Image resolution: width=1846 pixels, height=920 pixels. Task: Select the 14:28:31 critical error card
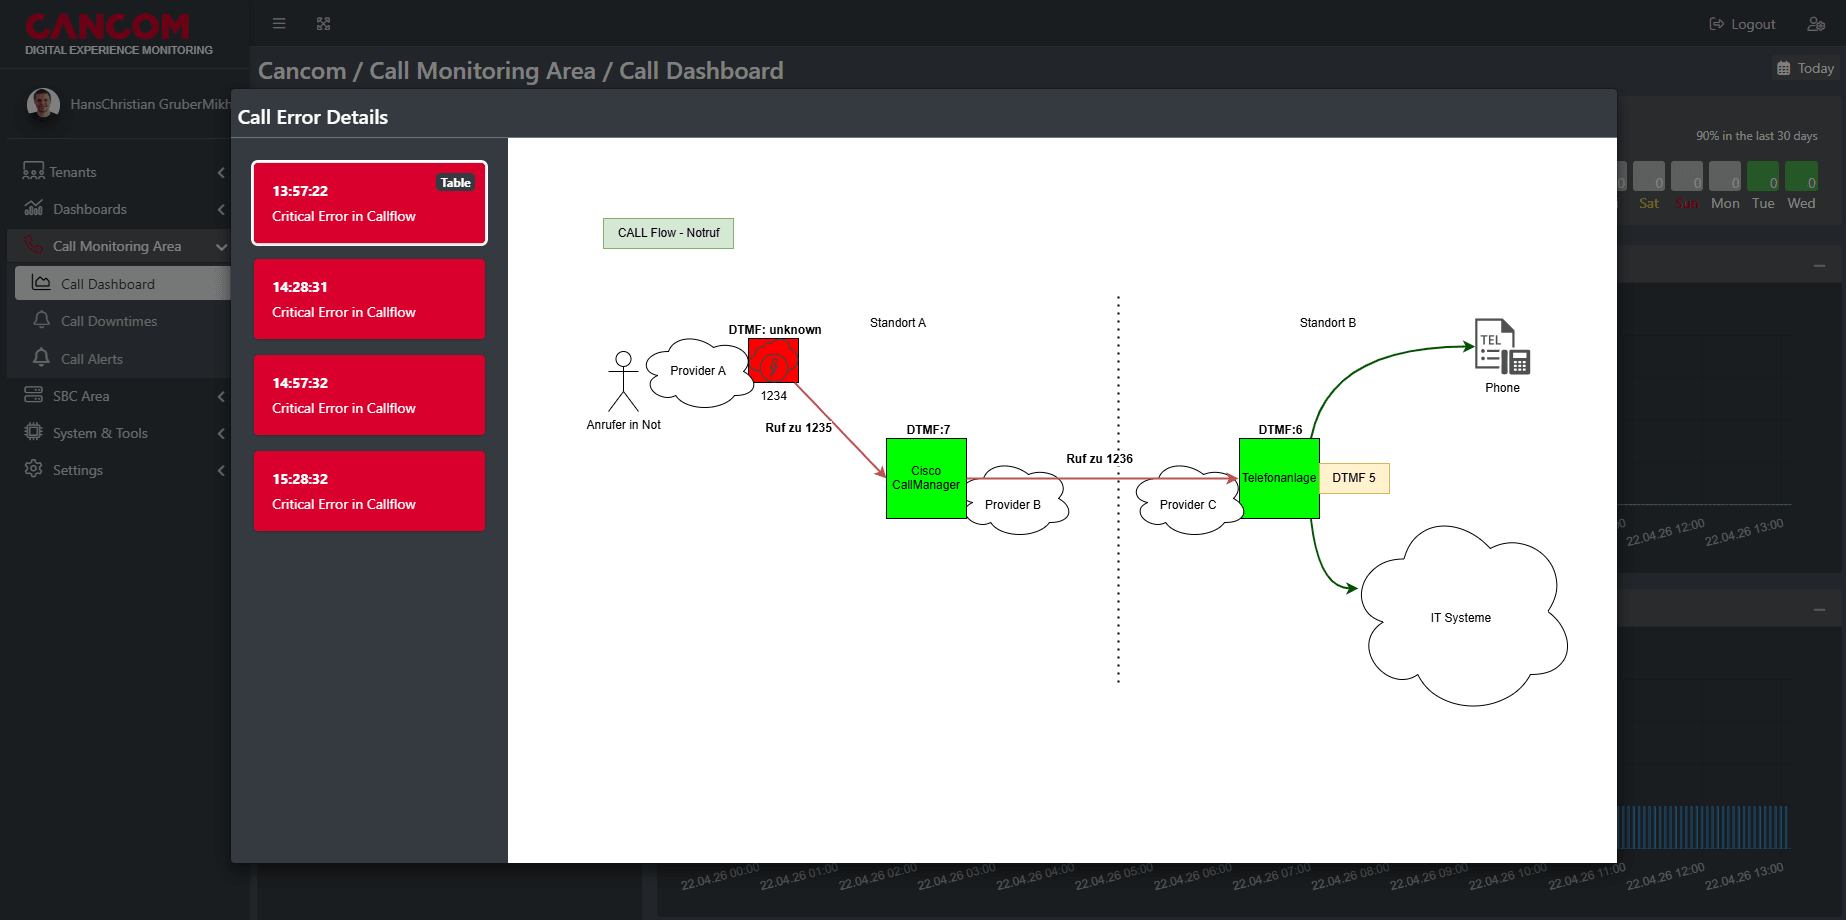click(x=369, y=299)
